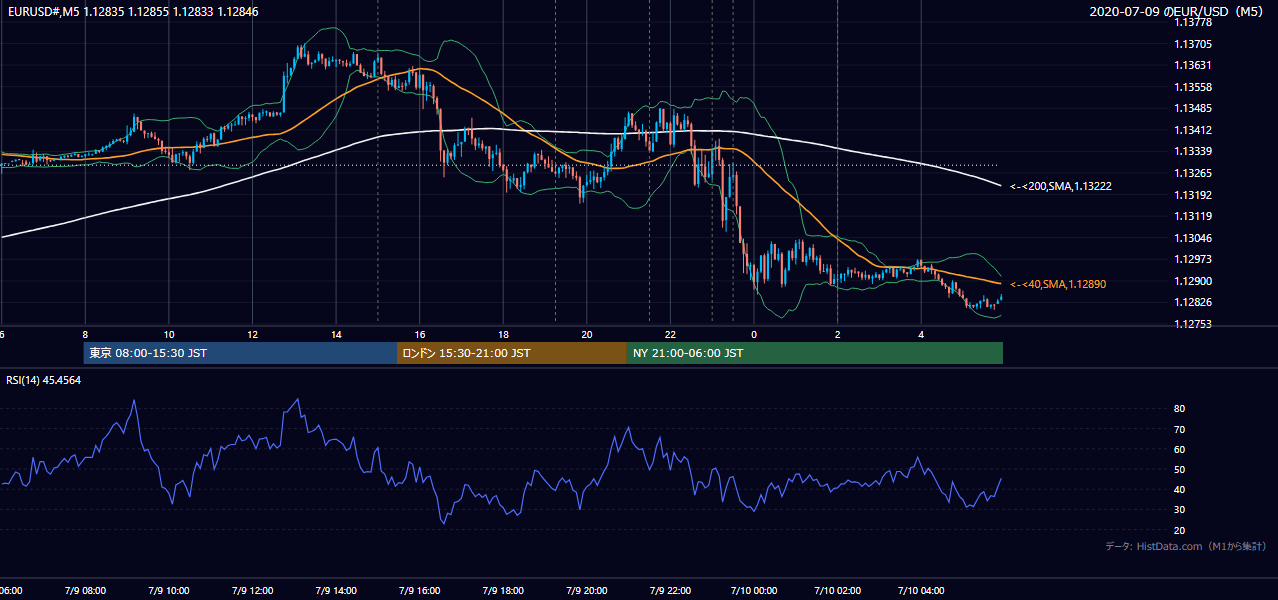Screen dimensions: 1278x600
Task: Click bottom time label 7/9 08:00
Action: 85,591
